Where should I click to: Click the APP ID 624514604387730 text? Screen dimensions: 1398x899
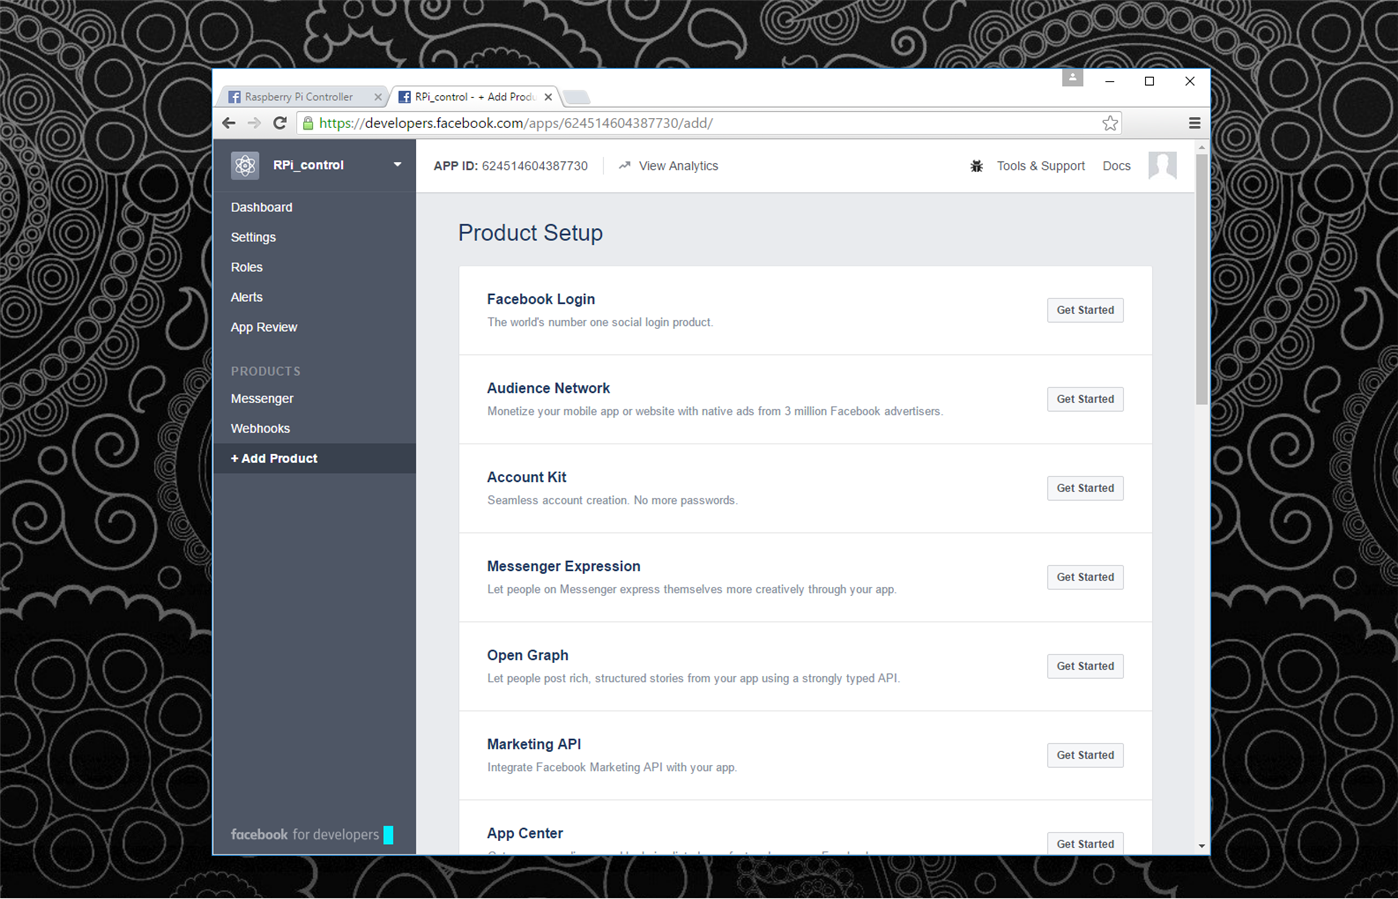pyautogui.click(x=511, y=166)
